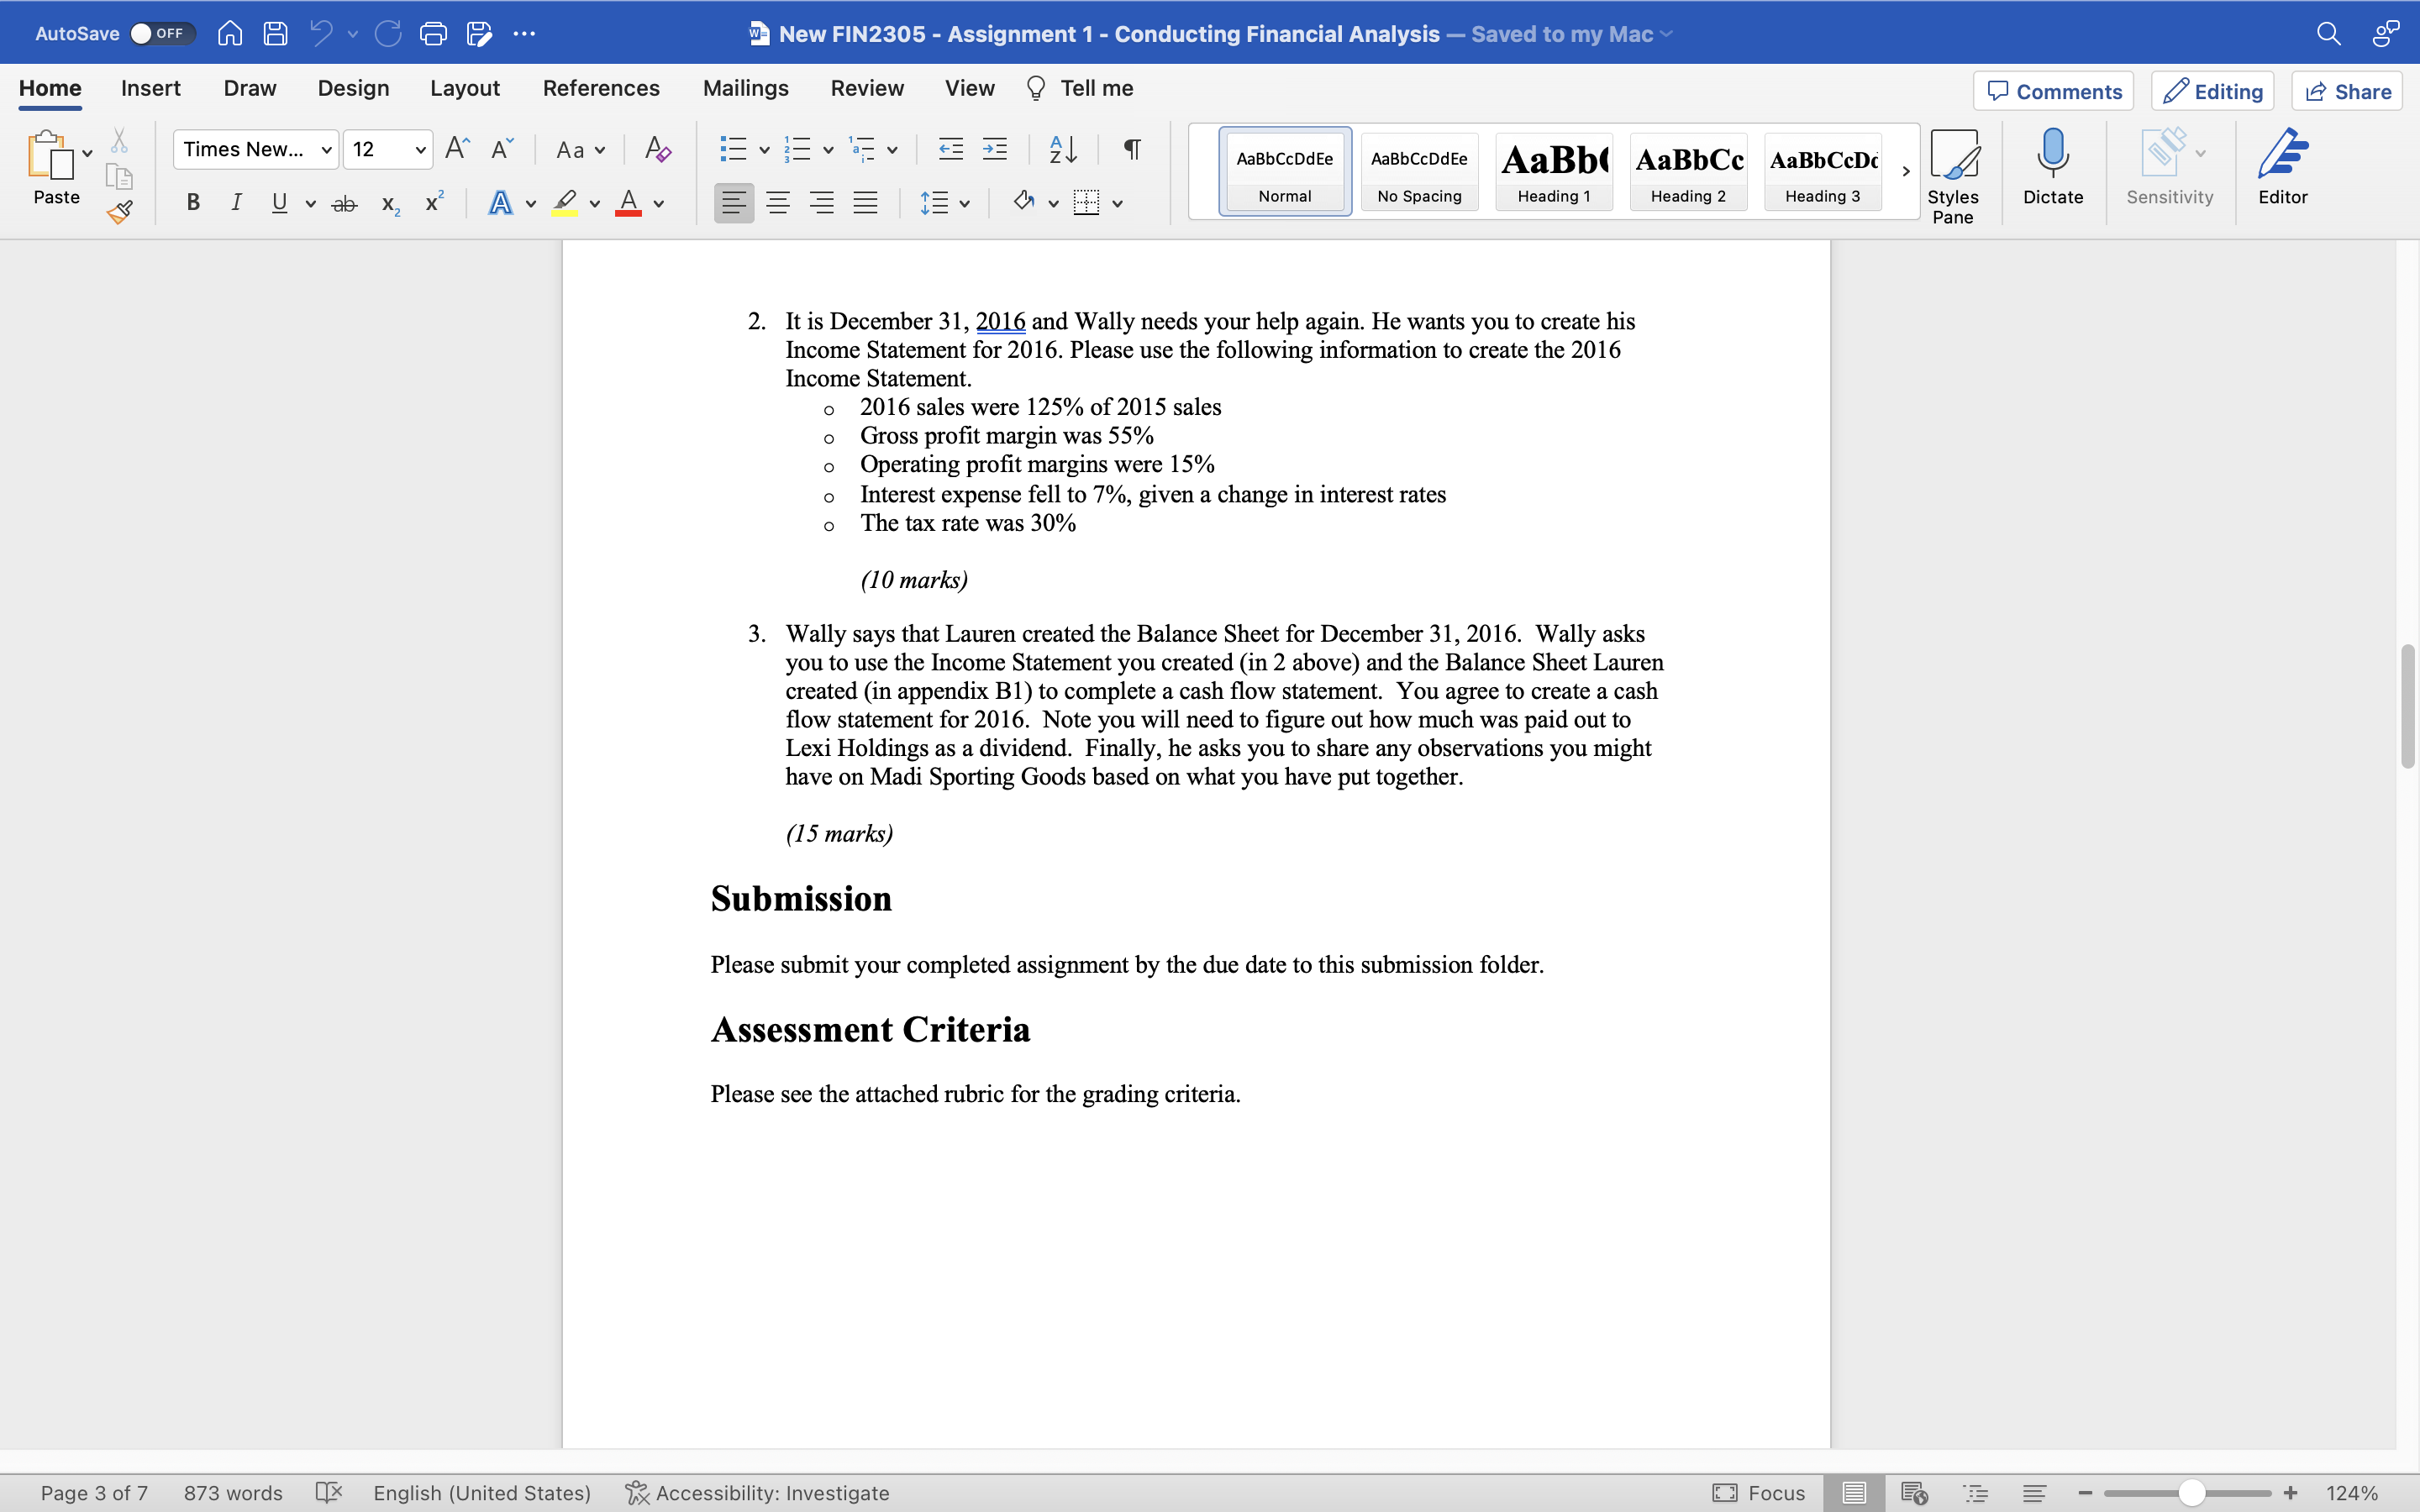Toggle the AutoSave switch

pos(161,34)
